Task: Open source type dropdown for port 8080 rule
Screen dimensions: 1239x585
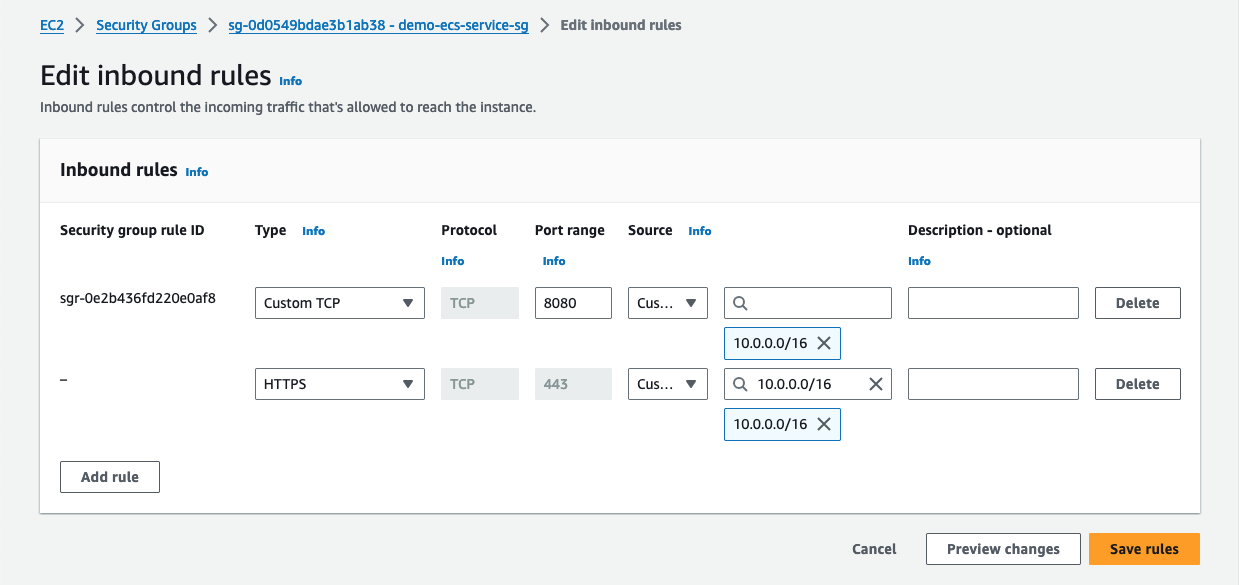Action: (667, 303)
